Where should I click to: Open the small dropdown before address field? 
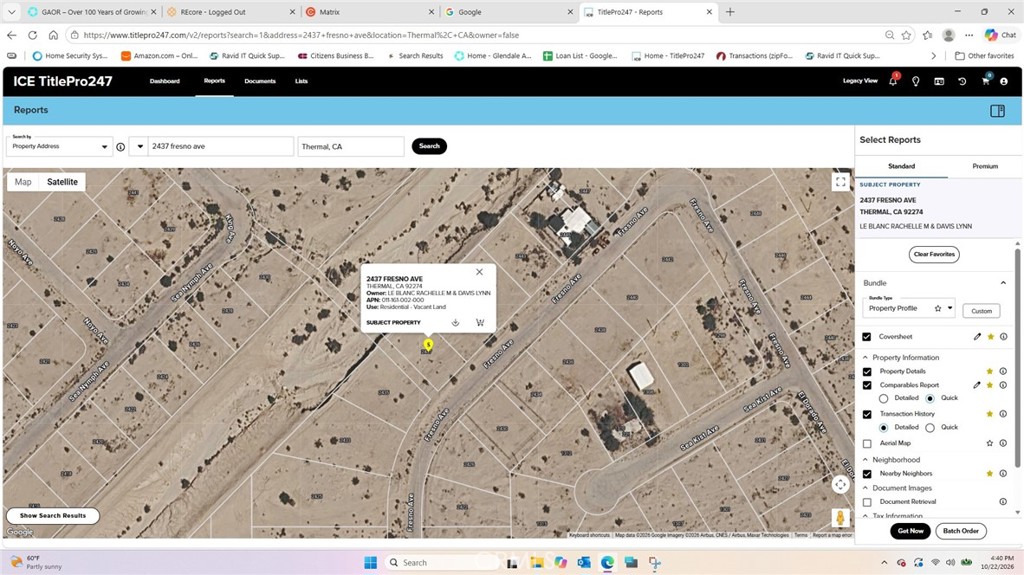(x=139, y=146)
